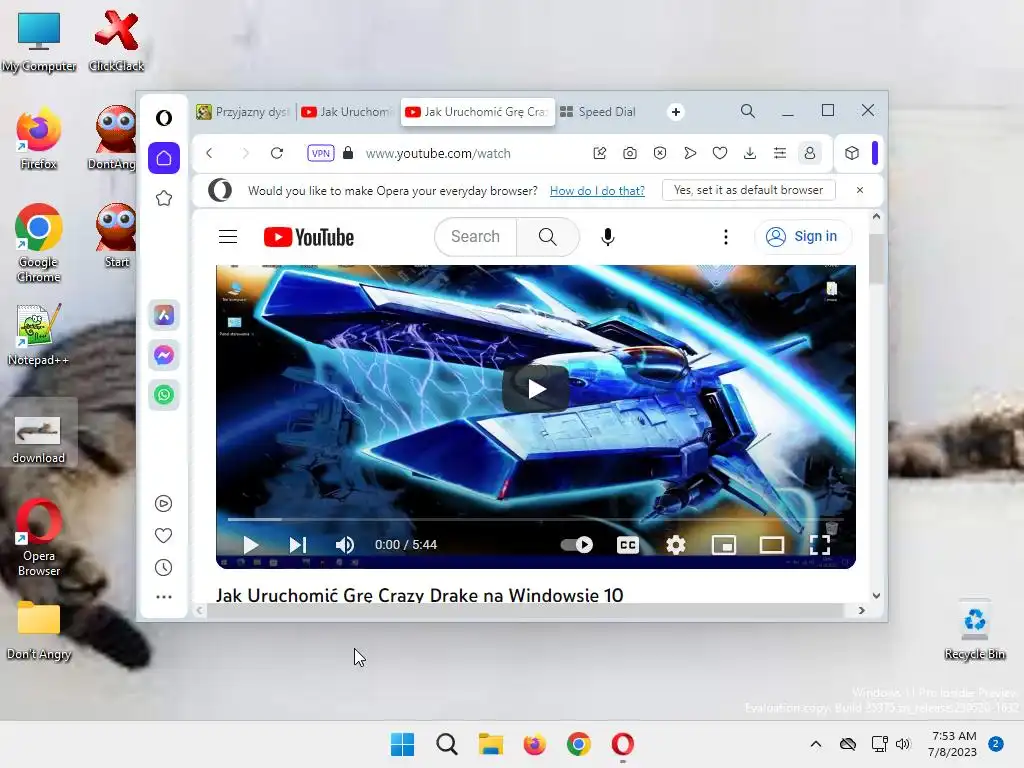This screenshot has height=768, width=1024.
Task: Show hidden icons tray chevron
Action: [816, 744]
